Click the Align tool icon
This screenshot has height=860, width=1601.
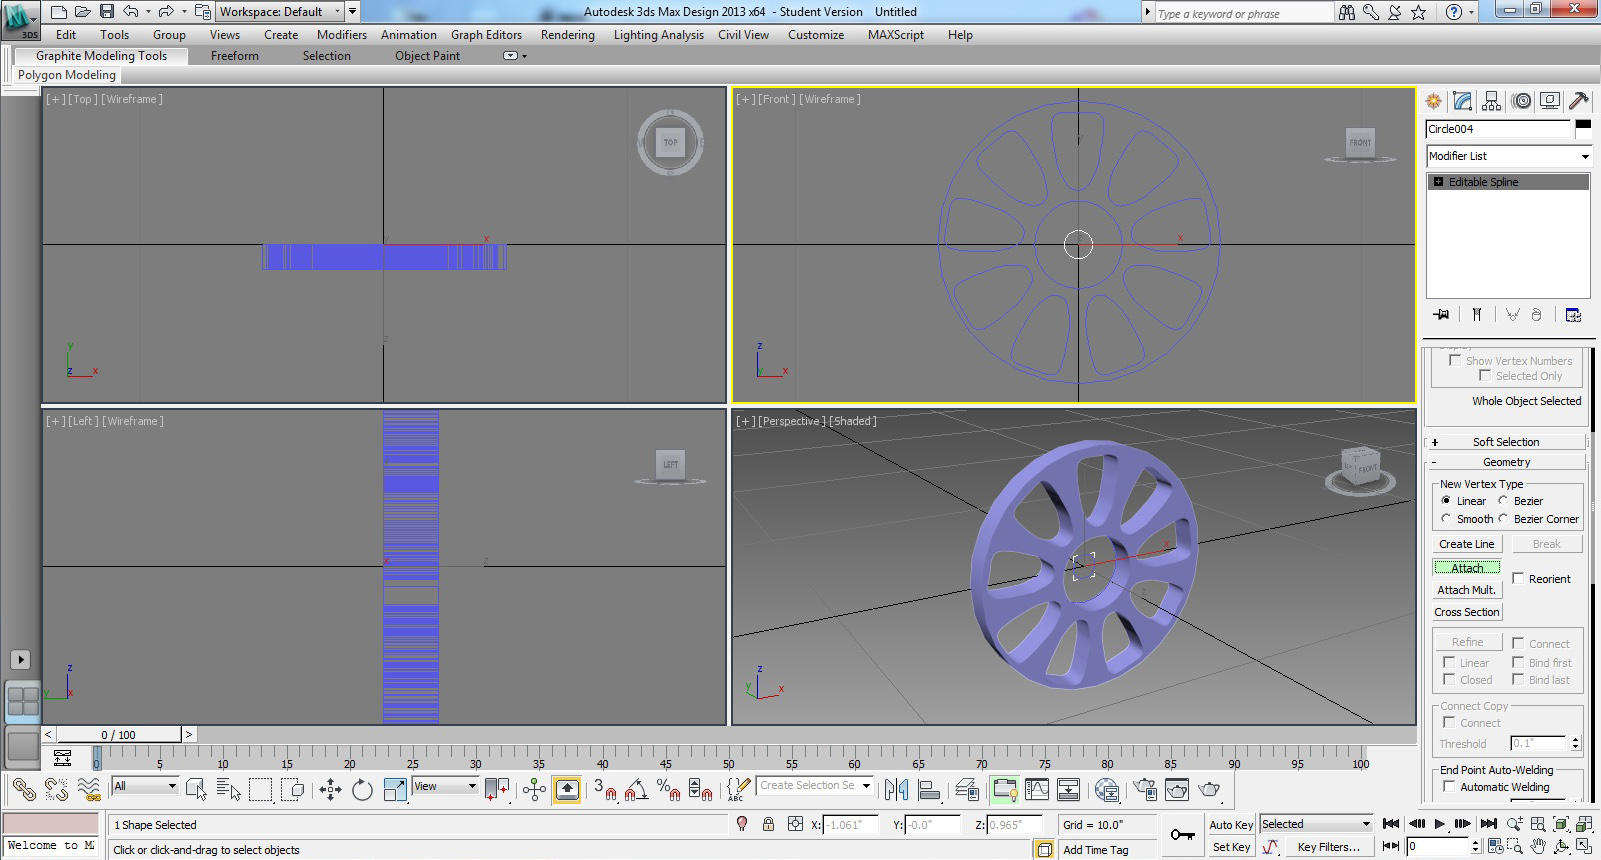(929, 790)
